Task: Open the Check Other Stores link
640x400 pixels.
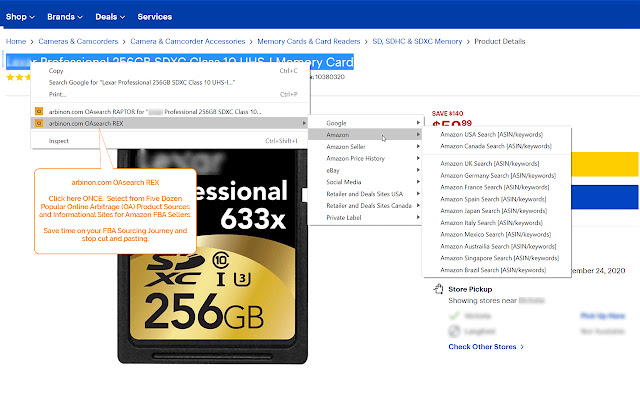Action: [x=486, y=347]
